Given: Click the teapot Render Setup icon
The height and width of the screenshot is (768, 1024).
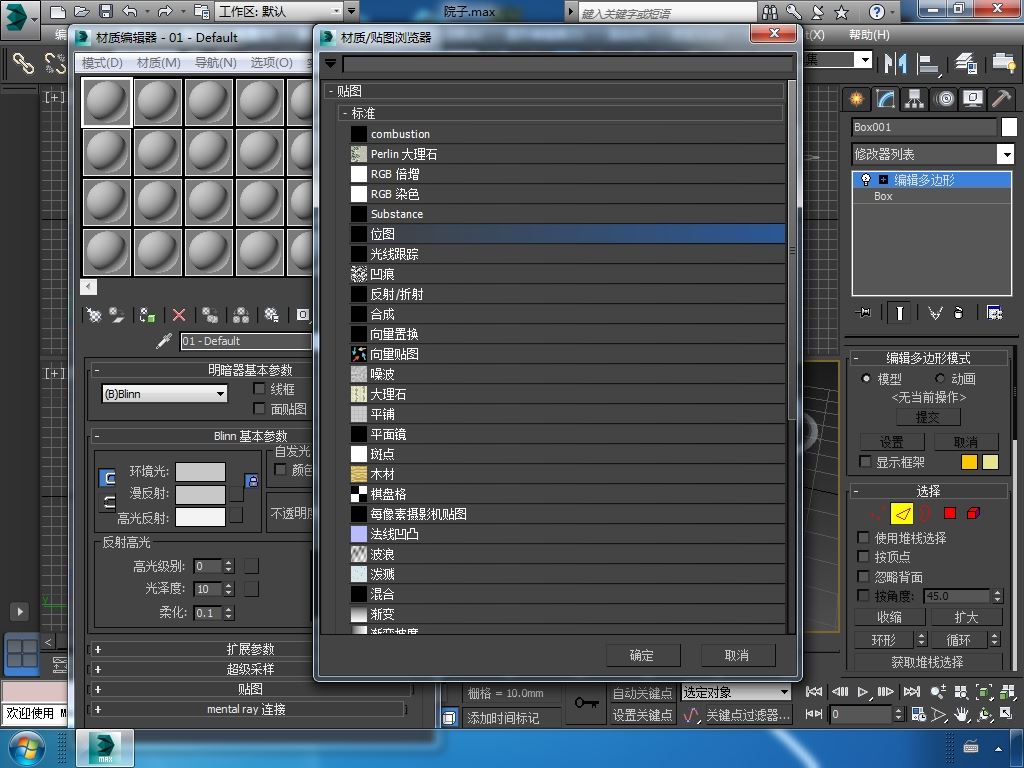Looking at the screenshot, I should pyautogui.click(x=1003, y=63).
